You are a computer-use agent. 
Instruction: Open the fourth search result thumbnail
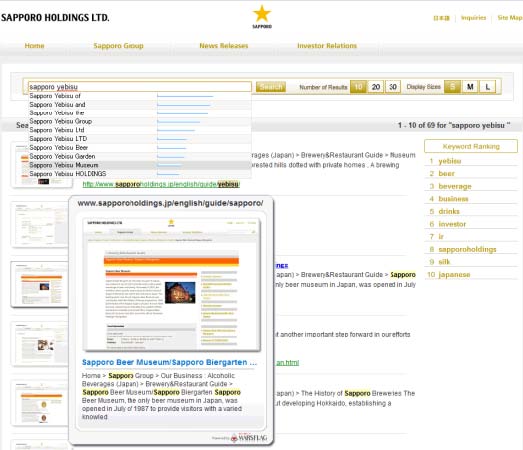click(x=40, y=344)
